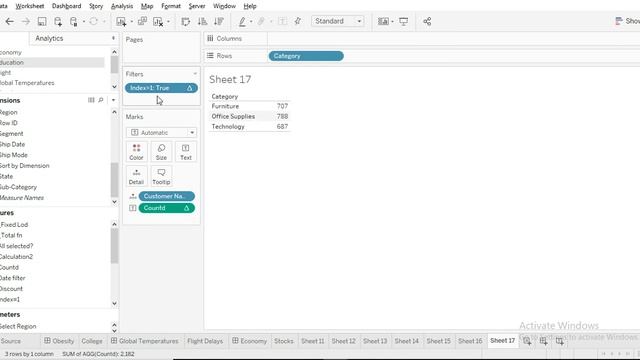Open the Help menu
The image size is (640, 360).
(x=250, y=6)
